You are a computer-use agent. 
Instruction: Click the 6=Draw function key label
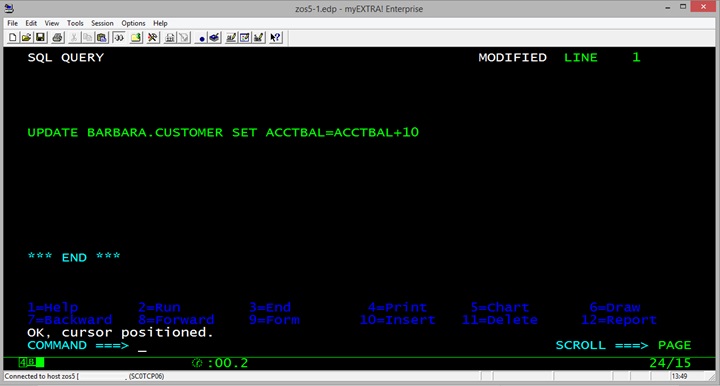click(x=615, y=307)
